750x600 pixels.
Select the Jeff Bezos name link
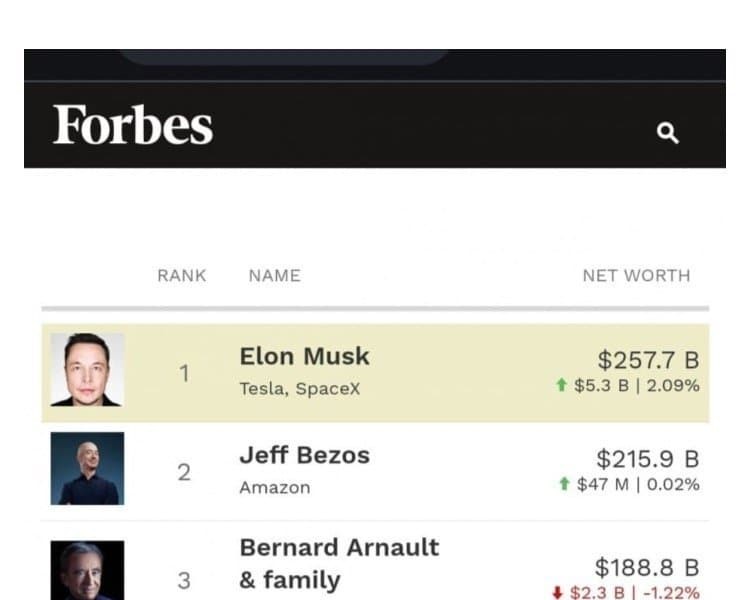coord(304,456)
